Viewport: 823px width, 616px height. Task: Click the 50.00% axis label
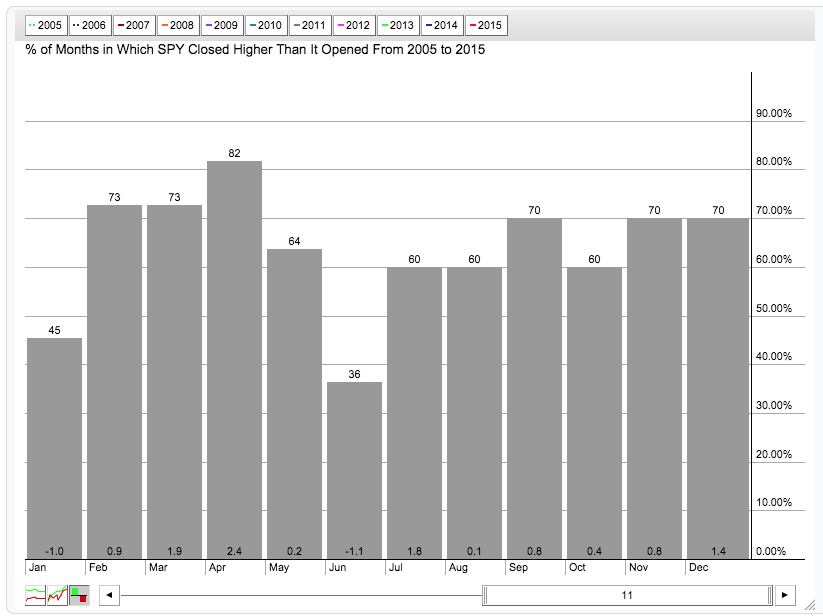(x=774, y=308)
